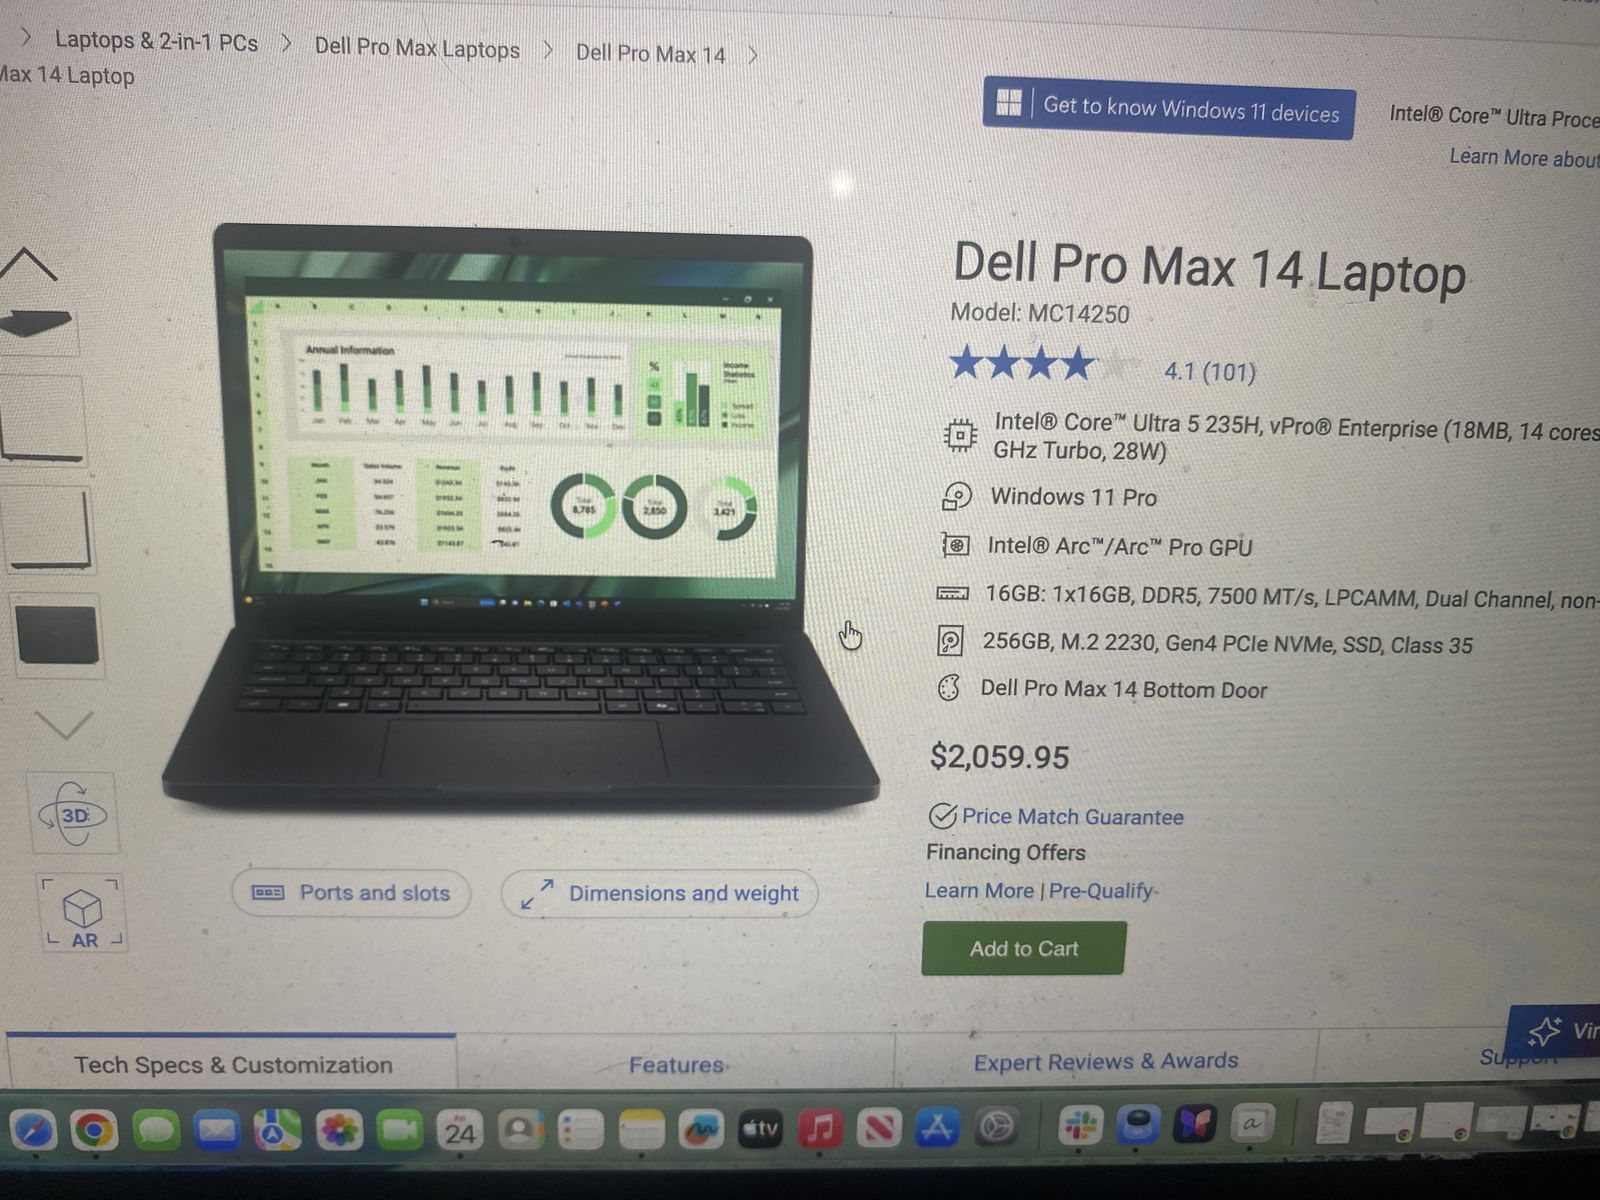Open Slack from the dock
Viewport: 1600px width, 1200px height.
[1080, 1126]
